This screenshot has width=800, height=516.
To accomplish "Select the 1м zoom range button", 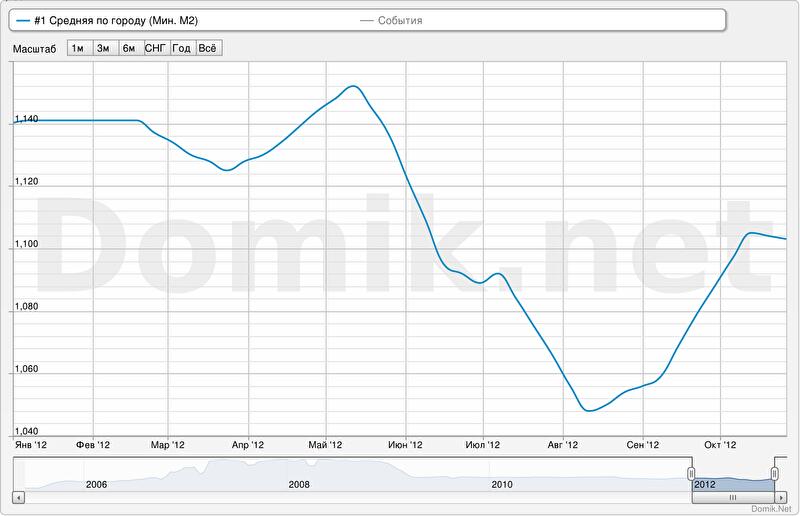I will [x=78, y=48].
